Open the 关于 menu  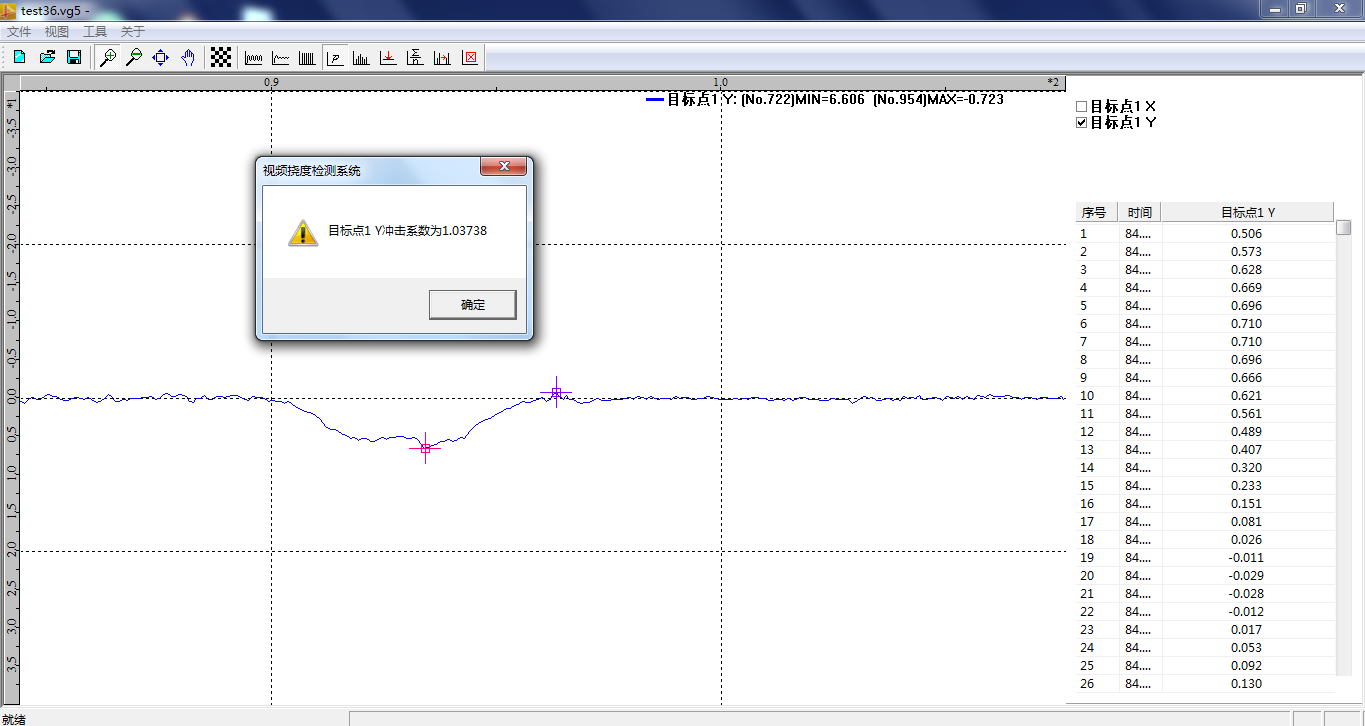click(133, 32)
